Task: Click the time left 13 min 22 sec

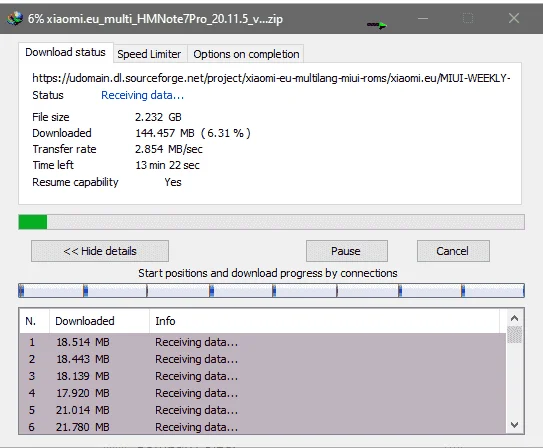Action: (x=167, y=165)
